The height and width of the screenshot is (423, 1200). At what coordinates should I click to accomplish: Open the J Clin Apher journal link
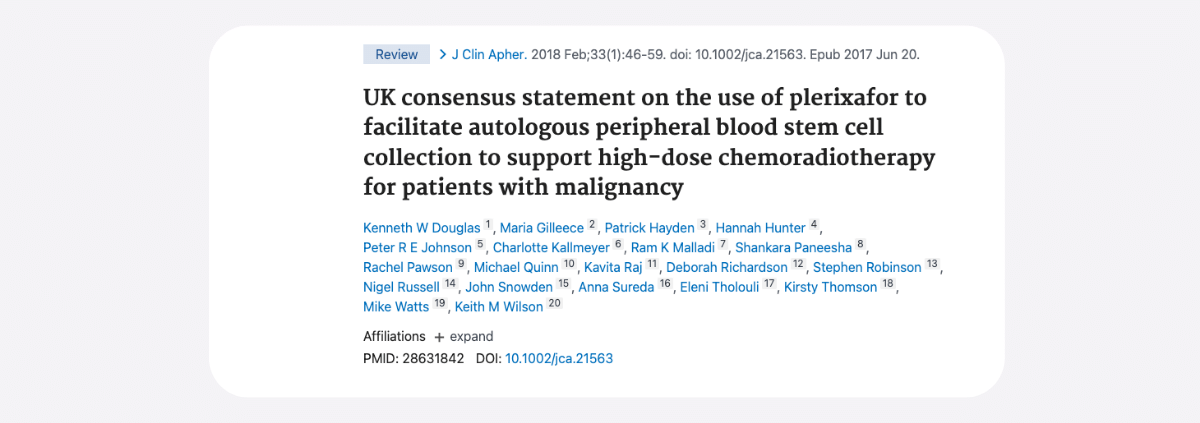coord(489,54)
